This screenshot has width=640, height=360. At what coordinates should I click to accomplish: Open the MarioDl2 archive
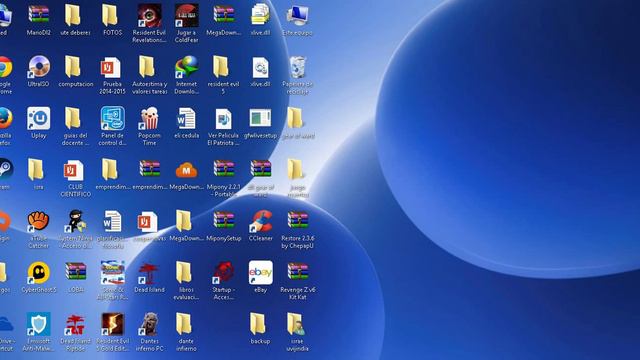click(38, 15)
